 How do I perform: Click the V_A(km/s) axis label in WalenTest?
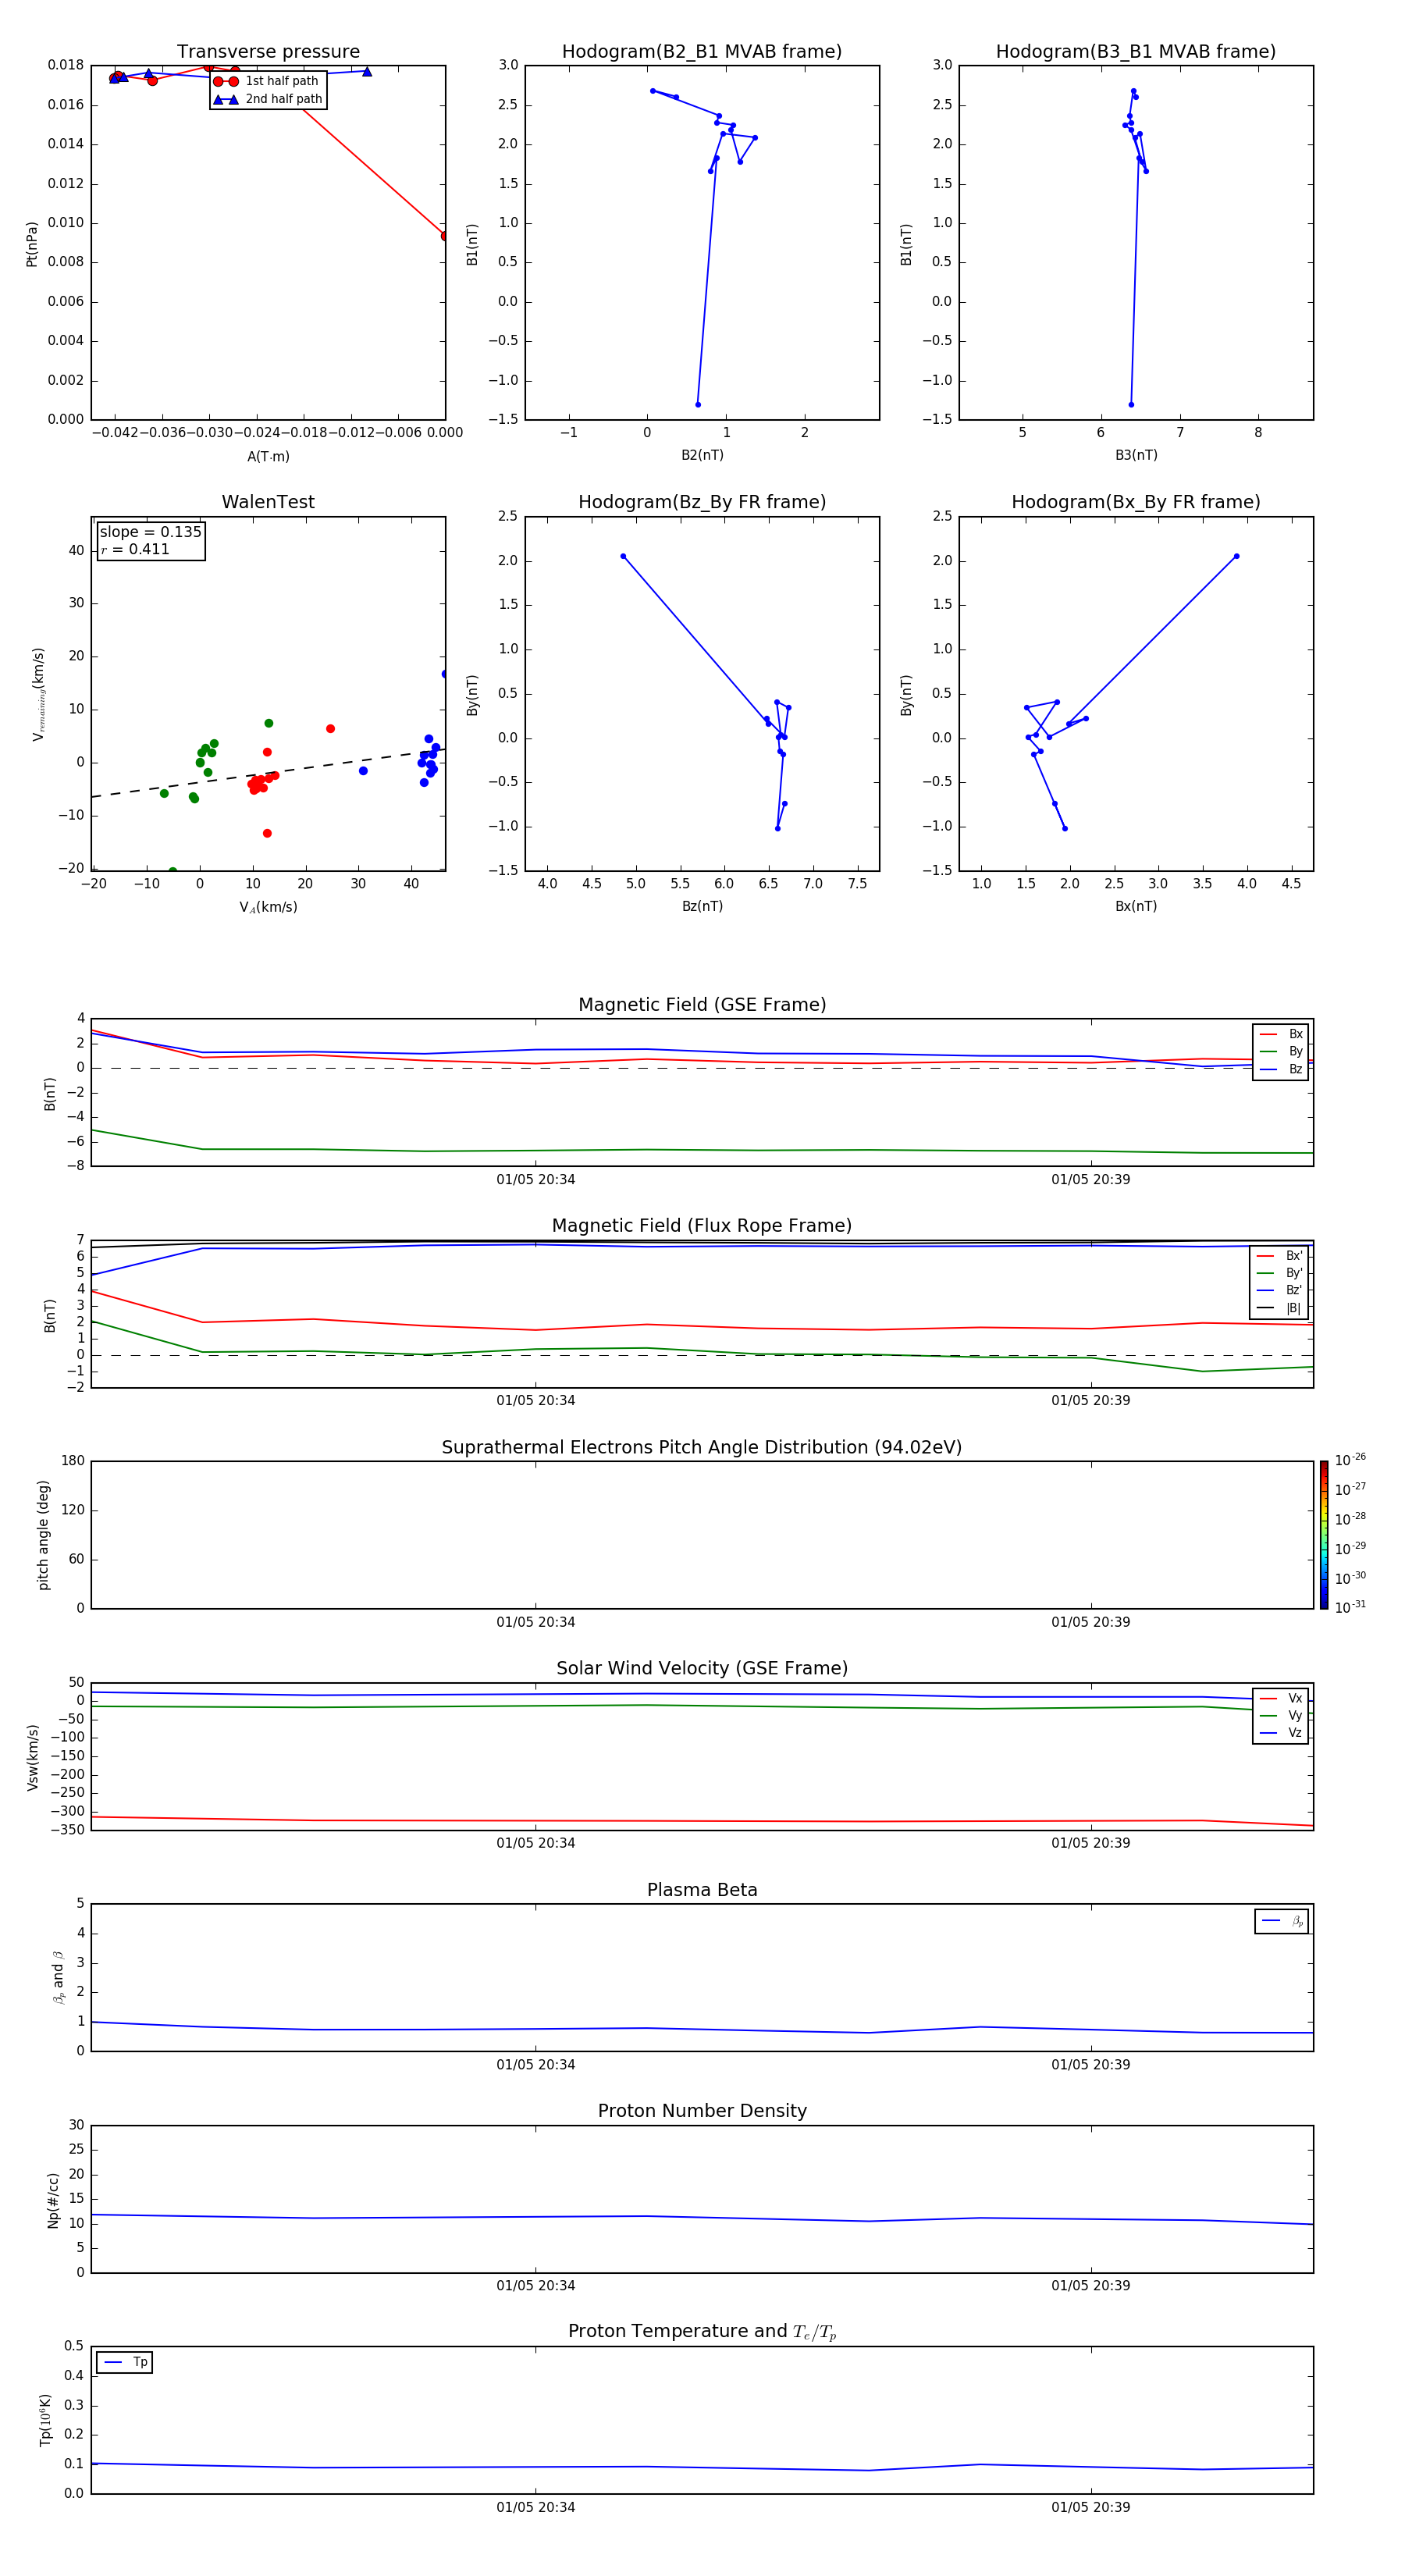pos(268,907)
